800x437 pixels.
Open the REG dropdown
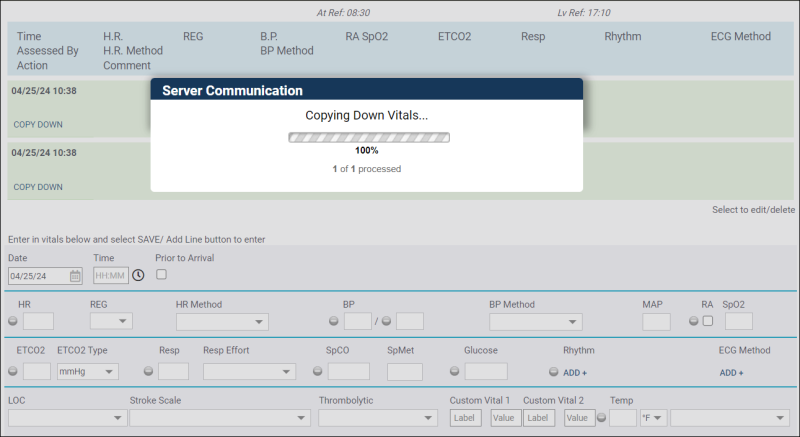(111, 321)
